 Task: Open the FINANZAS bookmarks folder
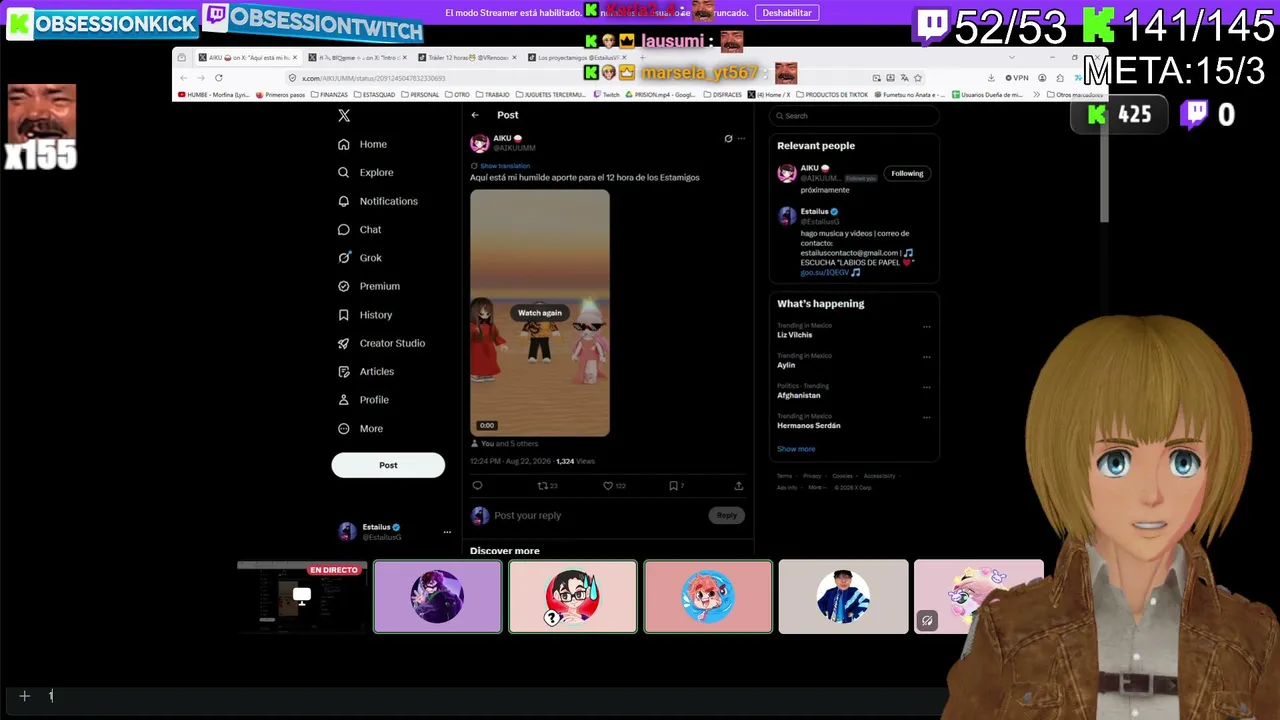coord(329,95)
